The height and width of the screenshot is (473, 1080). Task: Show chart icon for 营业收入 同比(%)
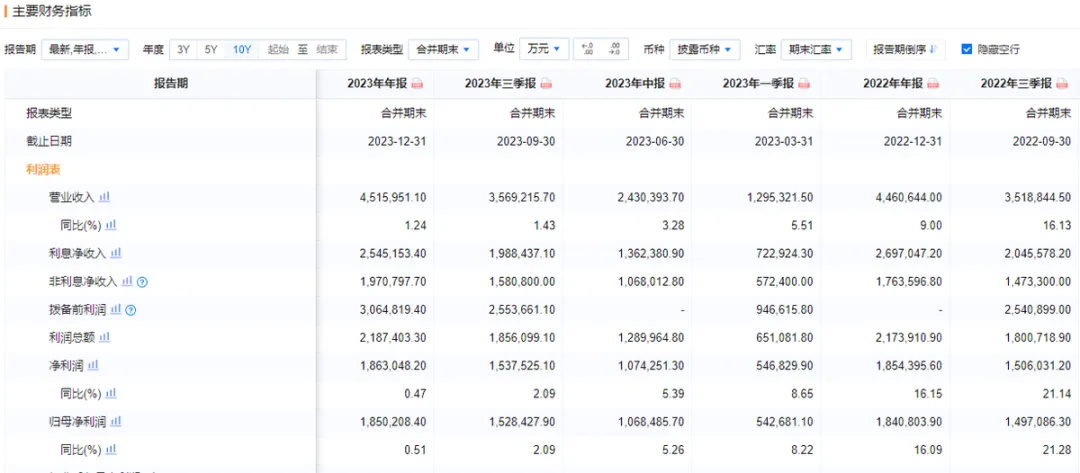click(x=111, y=224)
